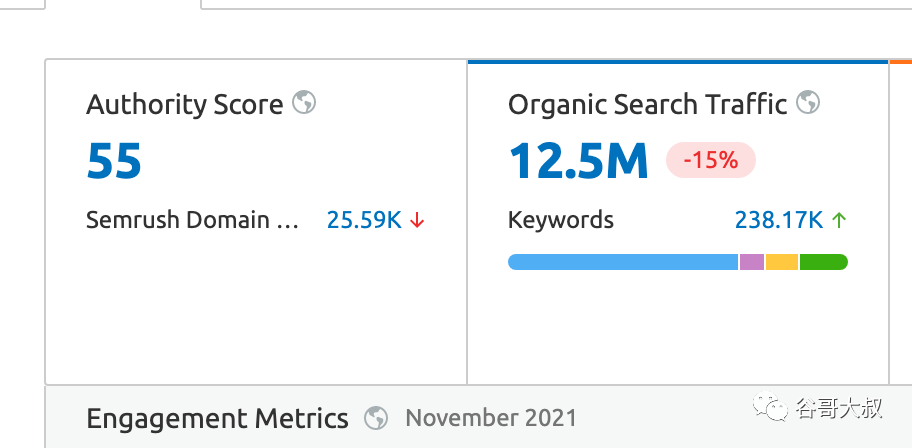Click the truncated Semrush Domain label

tap(192, 220)
